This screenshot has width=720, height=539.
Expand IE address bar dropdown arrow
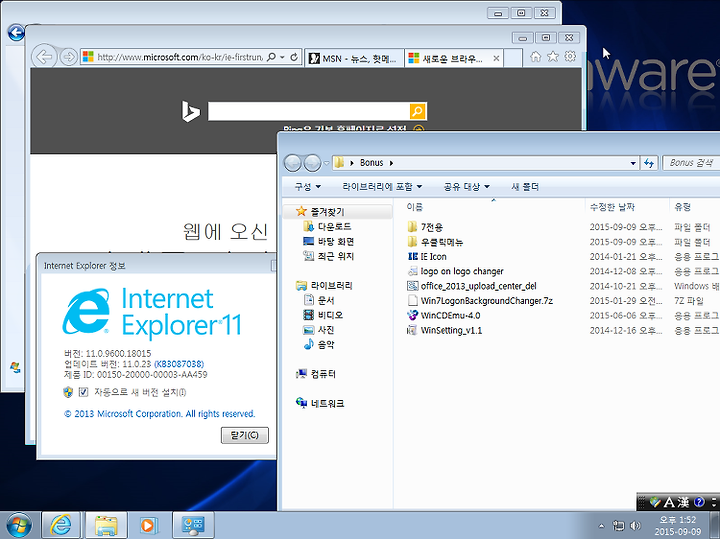point(282,57)
